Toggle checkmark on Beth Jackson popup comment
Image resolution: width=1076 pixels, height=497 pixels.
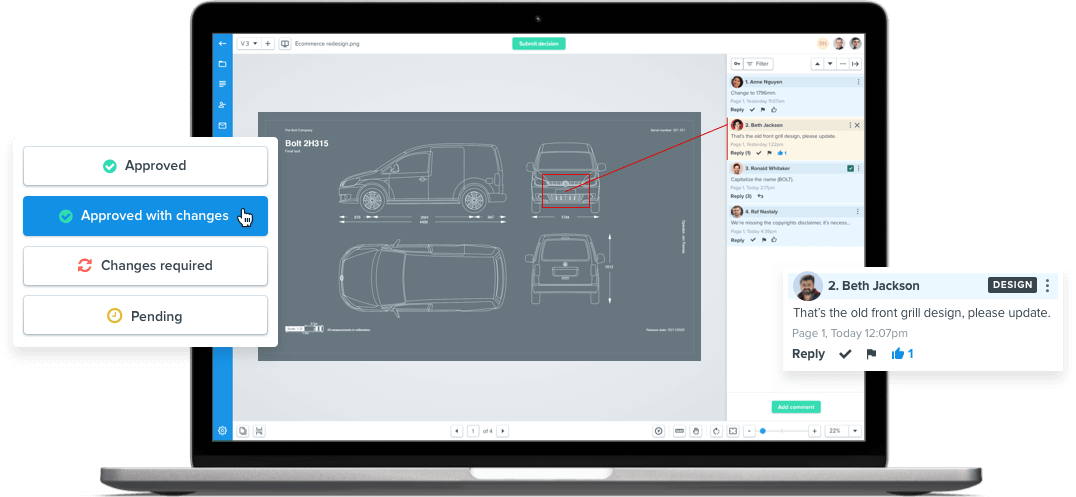pyautogui.click(x=845, y=354)
